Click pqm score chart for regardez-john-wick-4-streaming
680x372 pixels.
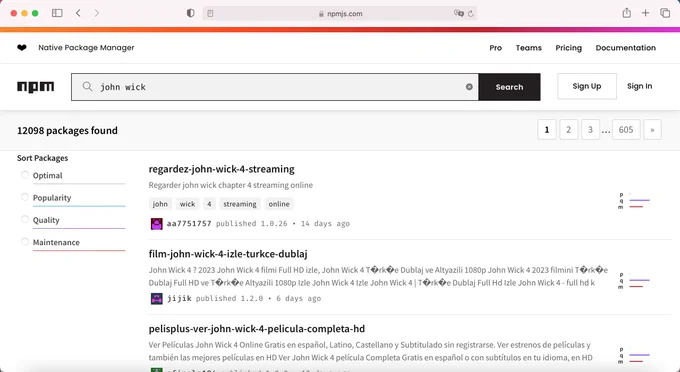click(x=634, y=201)
